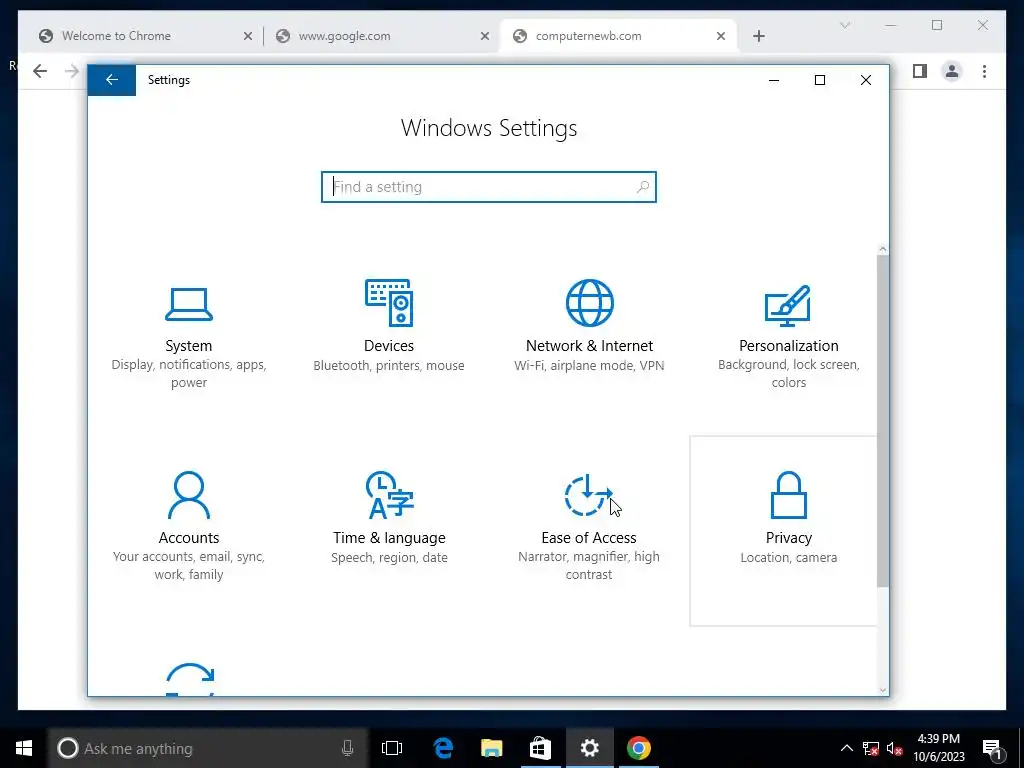
Task: Minimize the Settings window
Action: [x=774, y=80]
